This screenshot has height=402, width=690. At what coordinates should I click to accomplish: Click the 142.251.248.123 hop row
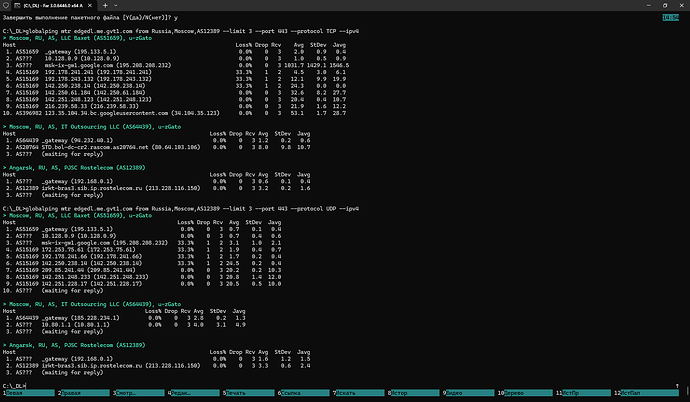(174, 99)
